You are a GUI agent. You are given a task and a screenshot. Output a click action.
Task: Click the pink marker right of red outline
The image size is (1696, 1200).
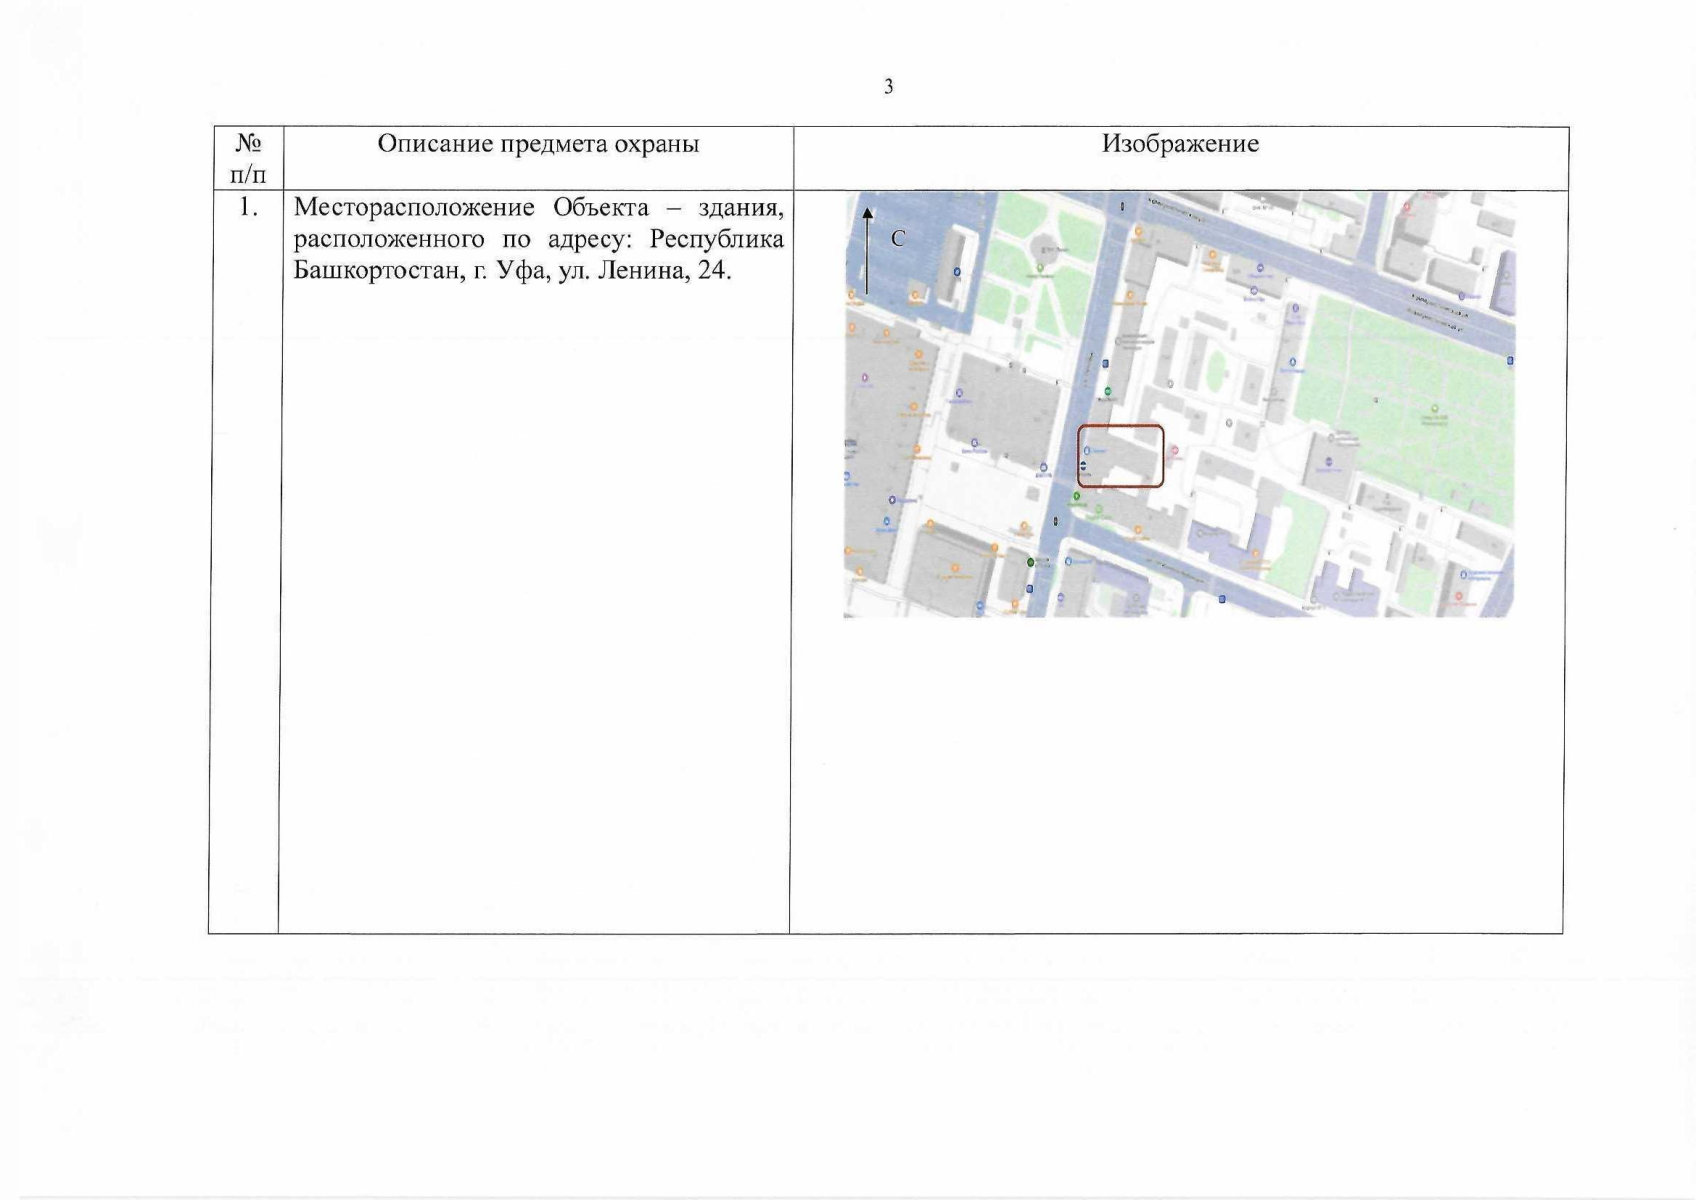pos(1174,451)
